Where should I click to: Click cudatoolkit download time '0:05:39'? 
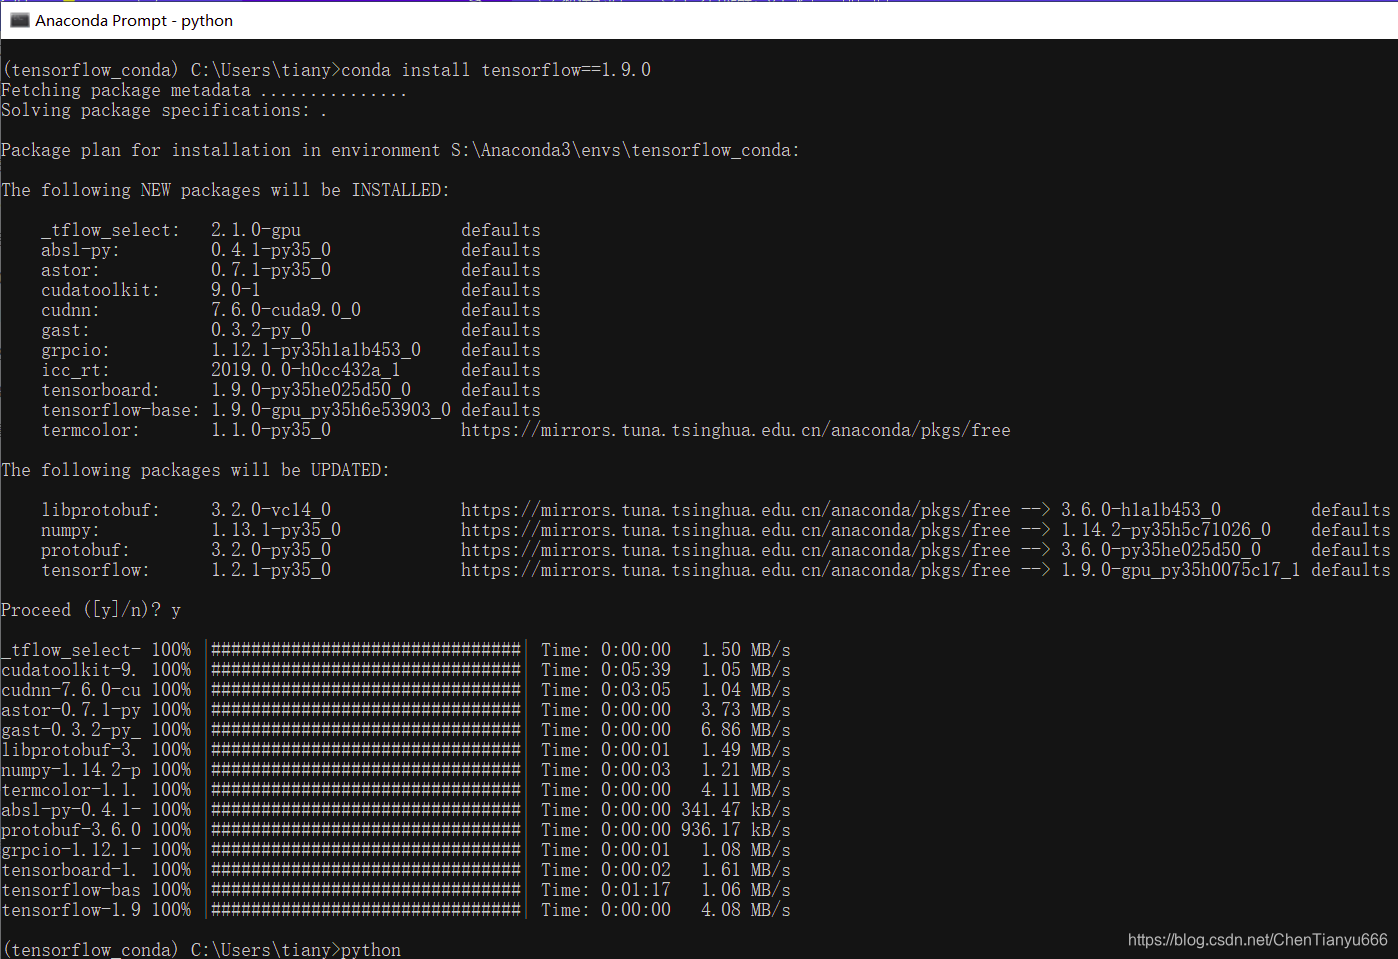pyautogui.click(x=636, y=670)
